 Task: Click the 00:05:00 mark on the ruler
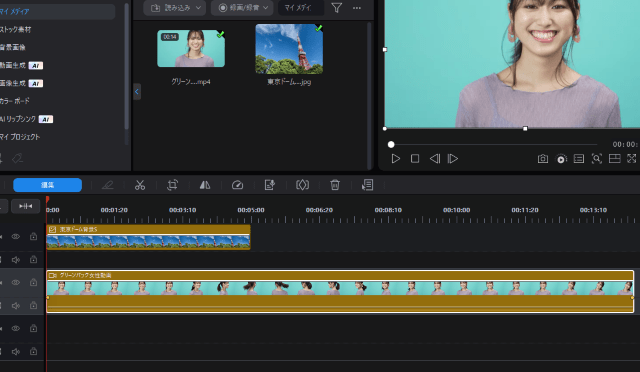click(x=251, y=210)
